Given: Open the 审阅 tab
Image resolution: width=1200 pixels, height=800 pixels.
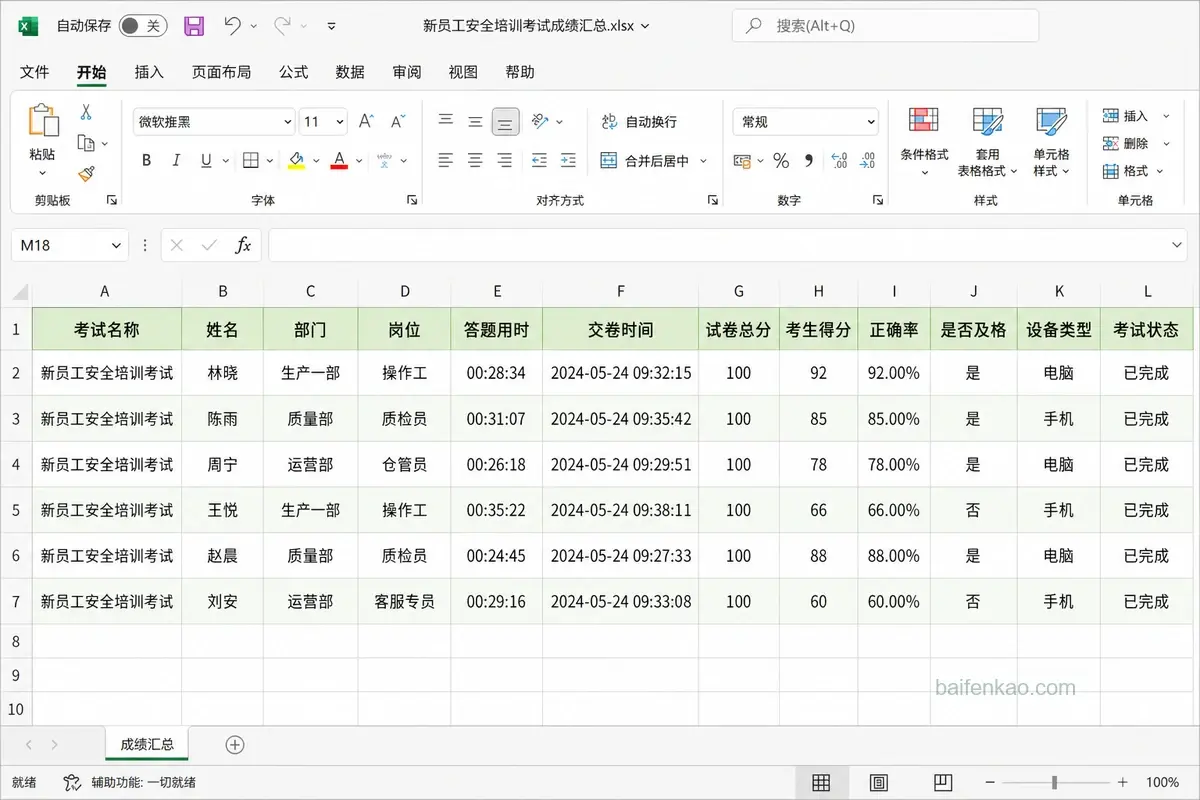Looking at the screenshot, I should coord(407,72).
